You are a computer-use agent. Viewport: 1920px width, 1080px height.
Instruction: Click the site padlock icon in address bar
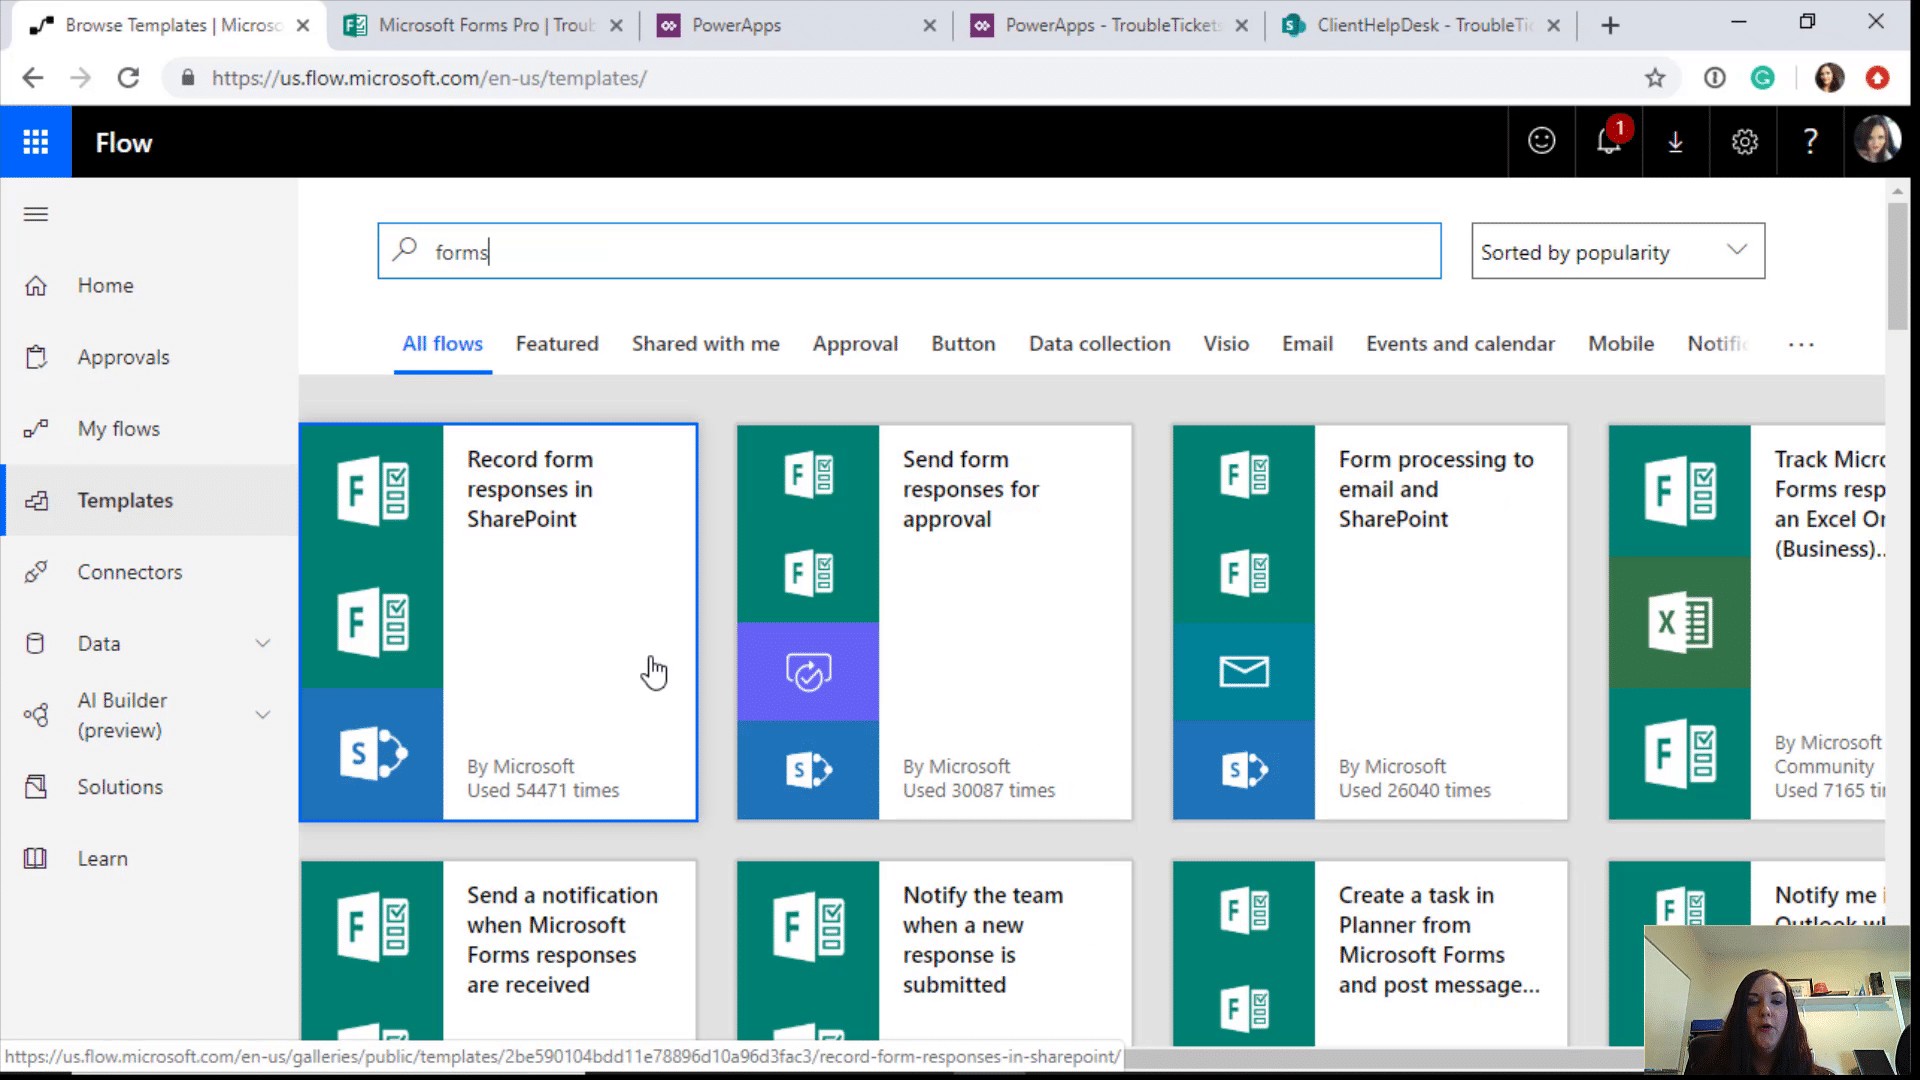pos(187,78)
